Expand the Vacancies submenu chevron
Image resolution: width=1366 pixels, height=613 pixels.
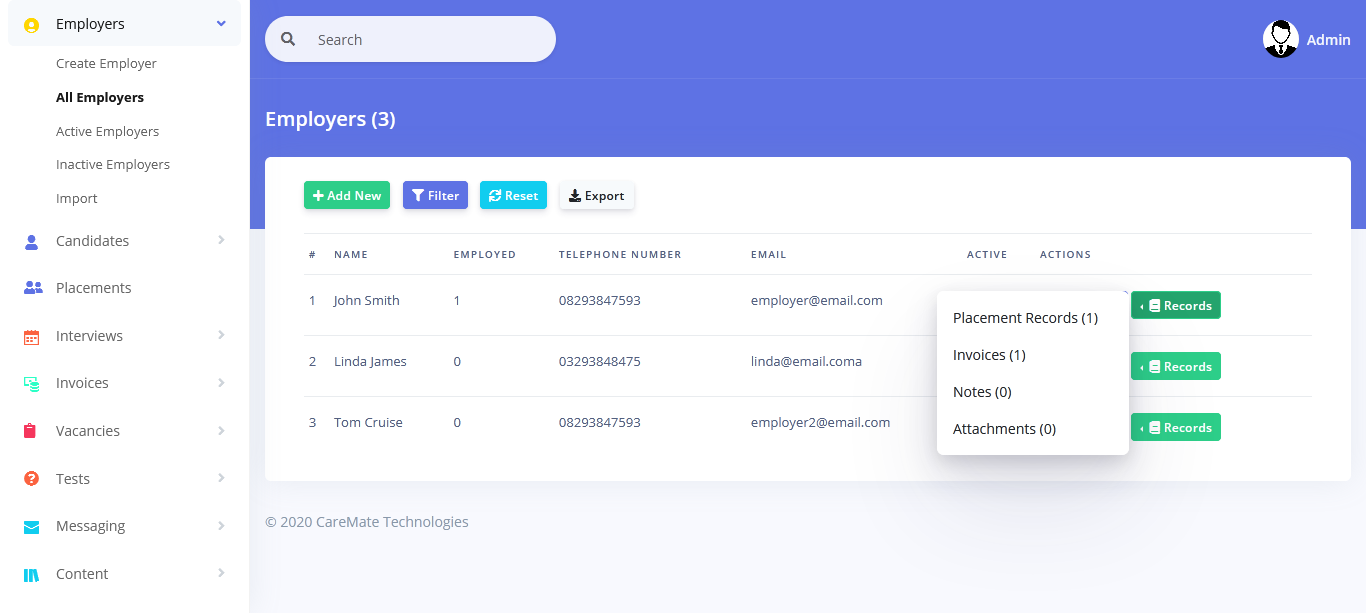pos(221,430)
